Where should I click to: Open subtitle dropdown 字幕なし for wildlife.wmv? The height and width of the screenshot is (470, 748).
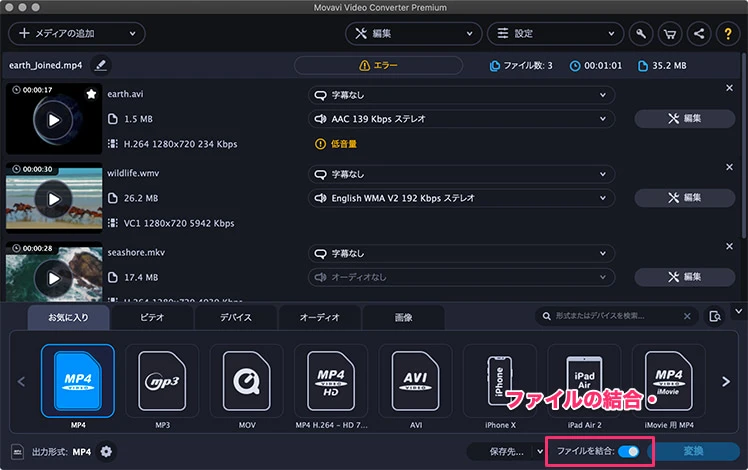click(461, 174)
